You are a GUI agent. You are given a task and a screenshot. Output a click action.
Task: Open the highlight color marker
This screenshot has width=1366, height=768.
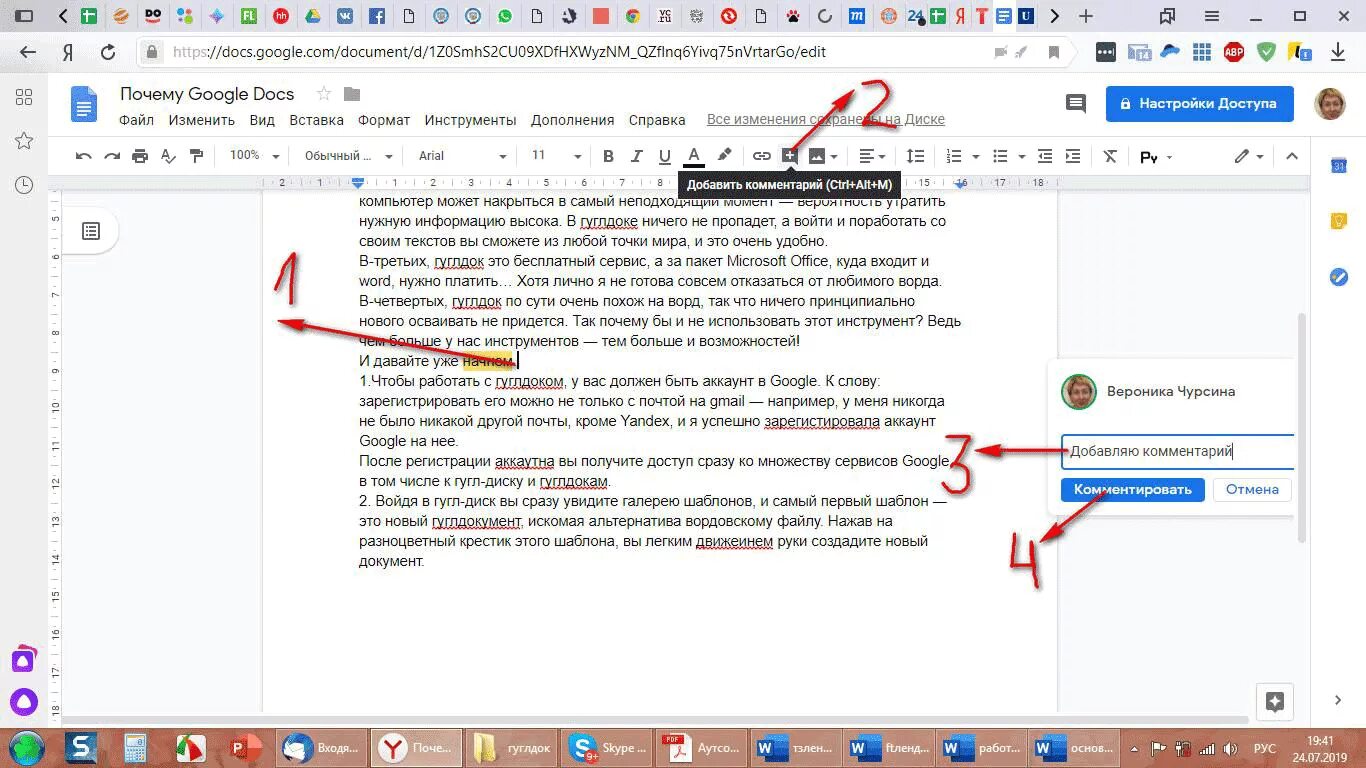click(x=725, y=156)
